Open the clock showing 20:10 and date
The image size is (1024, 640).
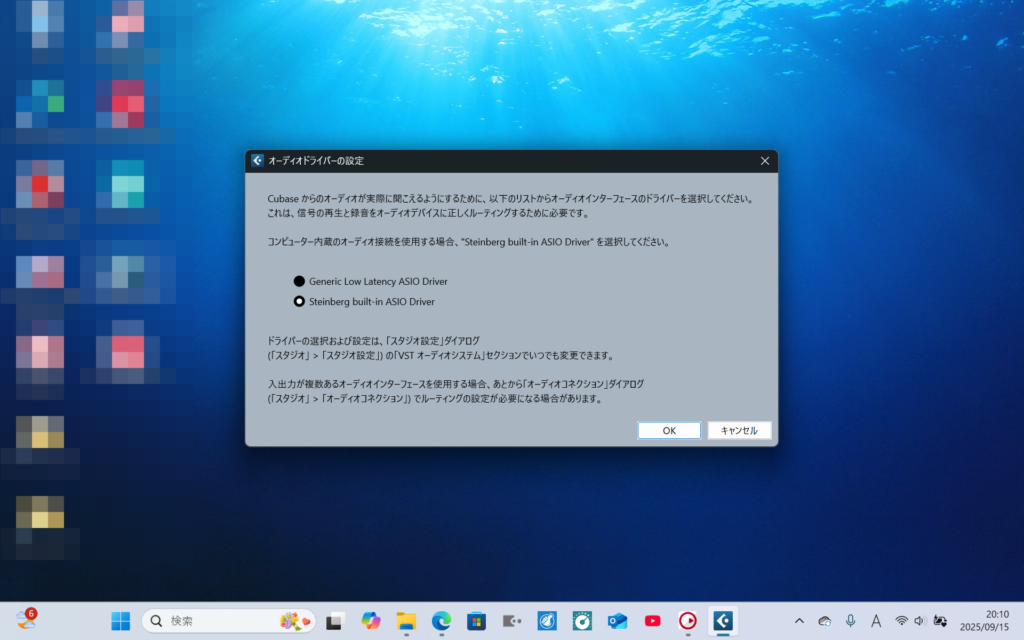point(983,621)
